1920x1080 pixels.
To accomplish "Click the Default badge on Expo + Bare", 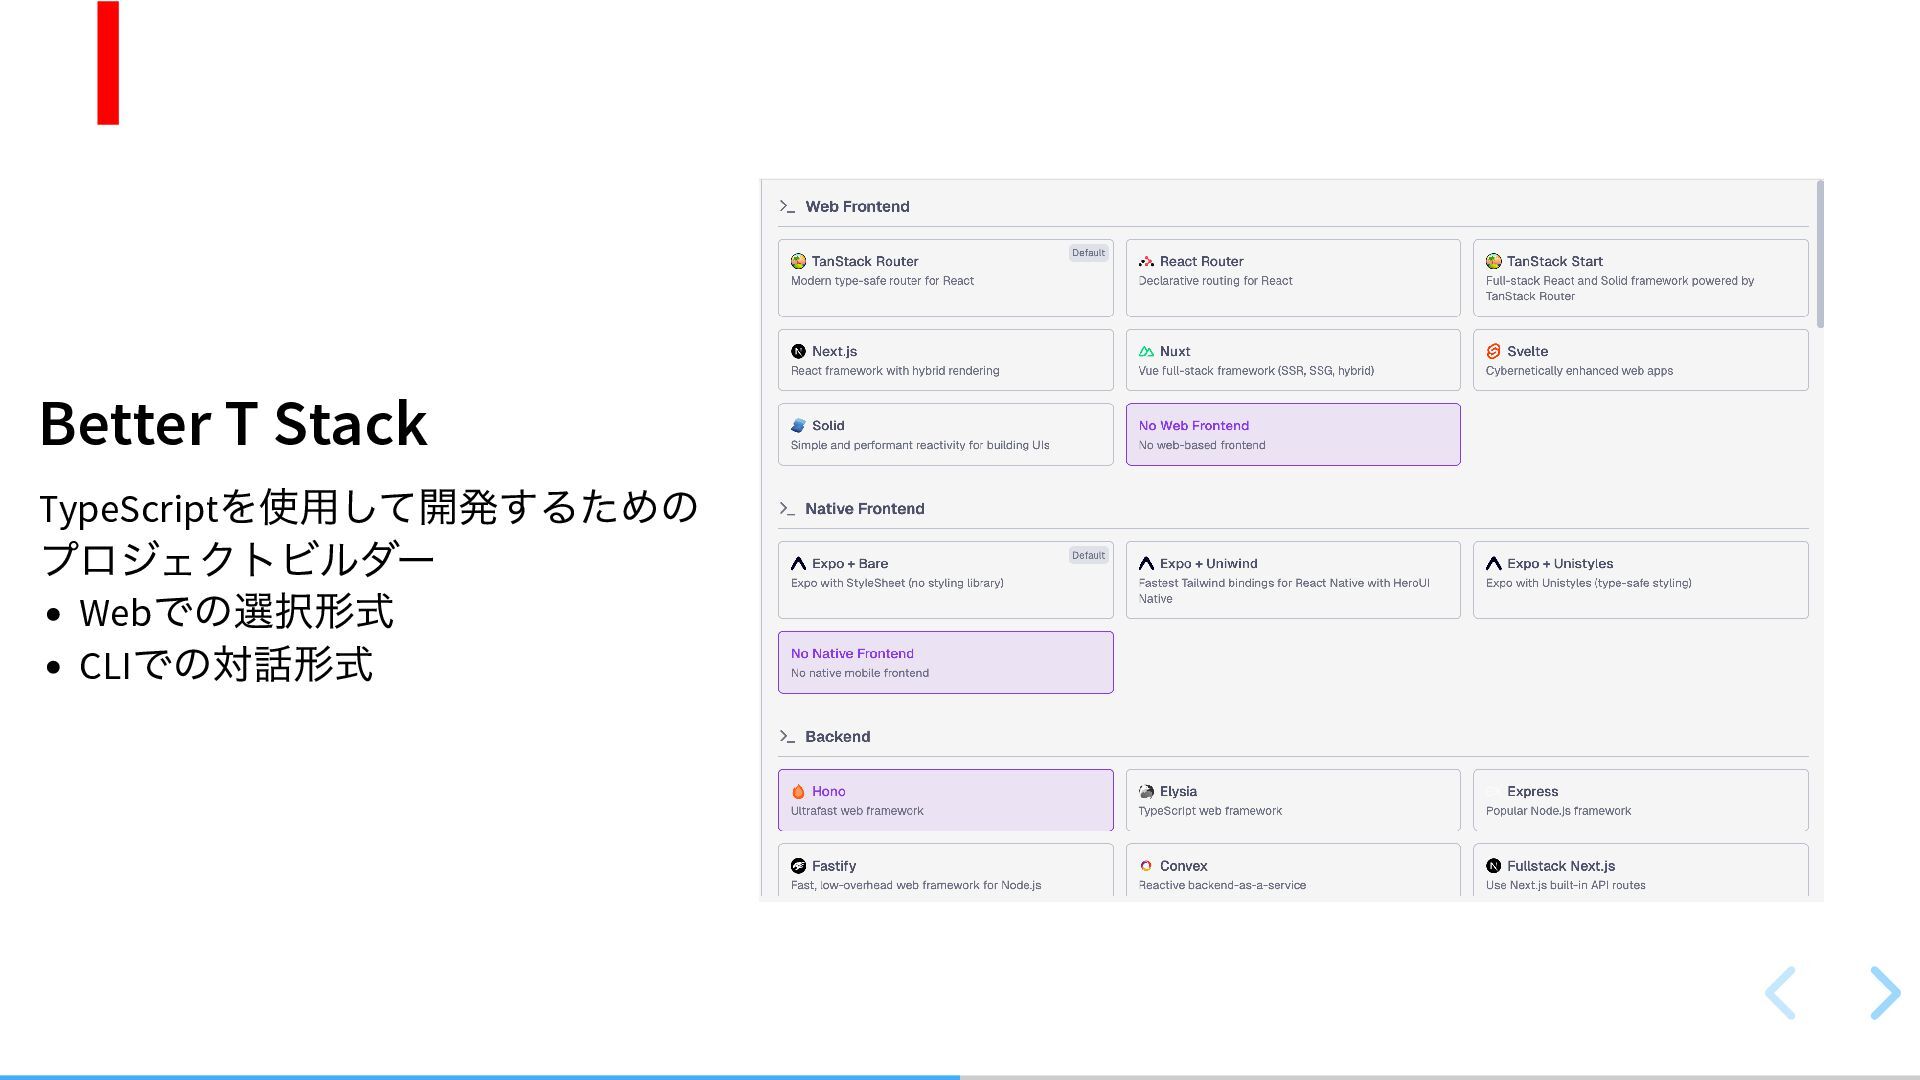I will click(x=1088, y=555).
